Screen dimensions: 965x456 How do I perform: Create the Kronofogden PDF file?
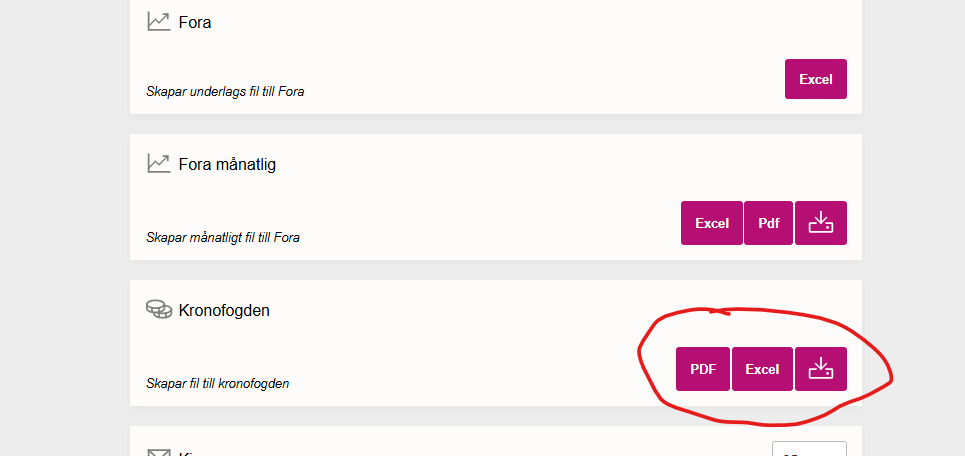tap(703, 369)
